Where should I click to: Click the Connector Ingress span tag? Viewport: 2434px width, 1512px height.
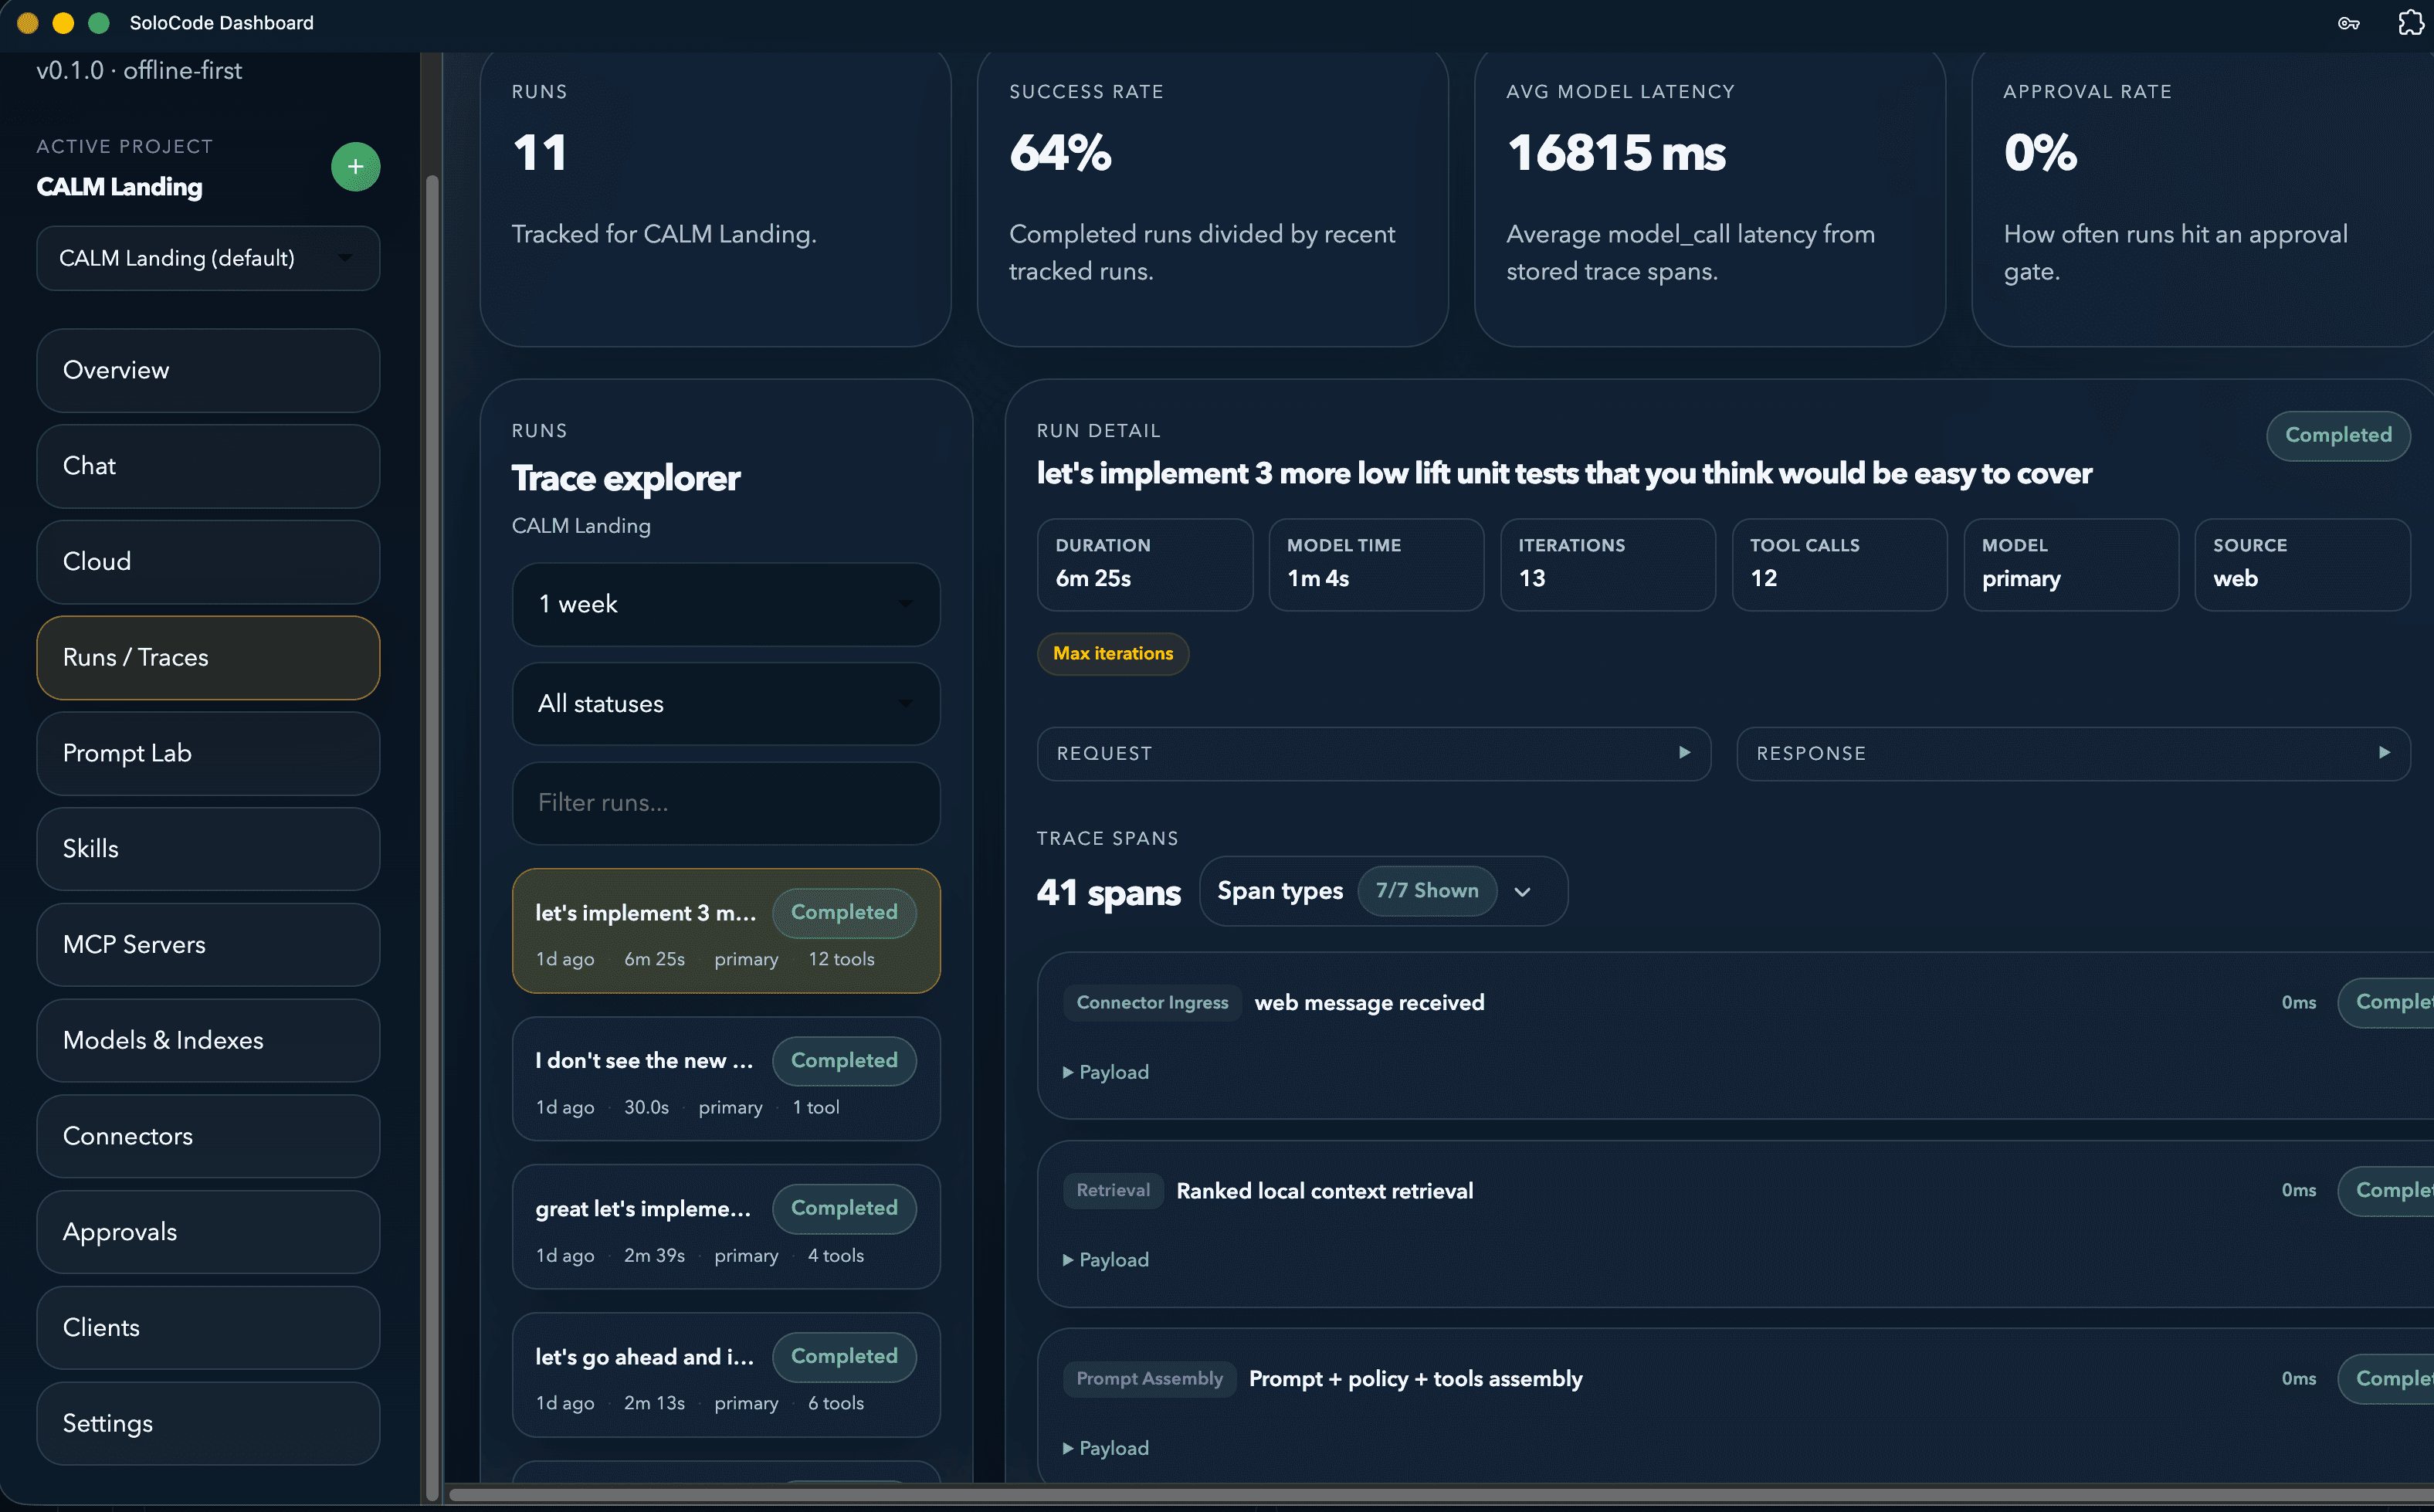1152,1003
